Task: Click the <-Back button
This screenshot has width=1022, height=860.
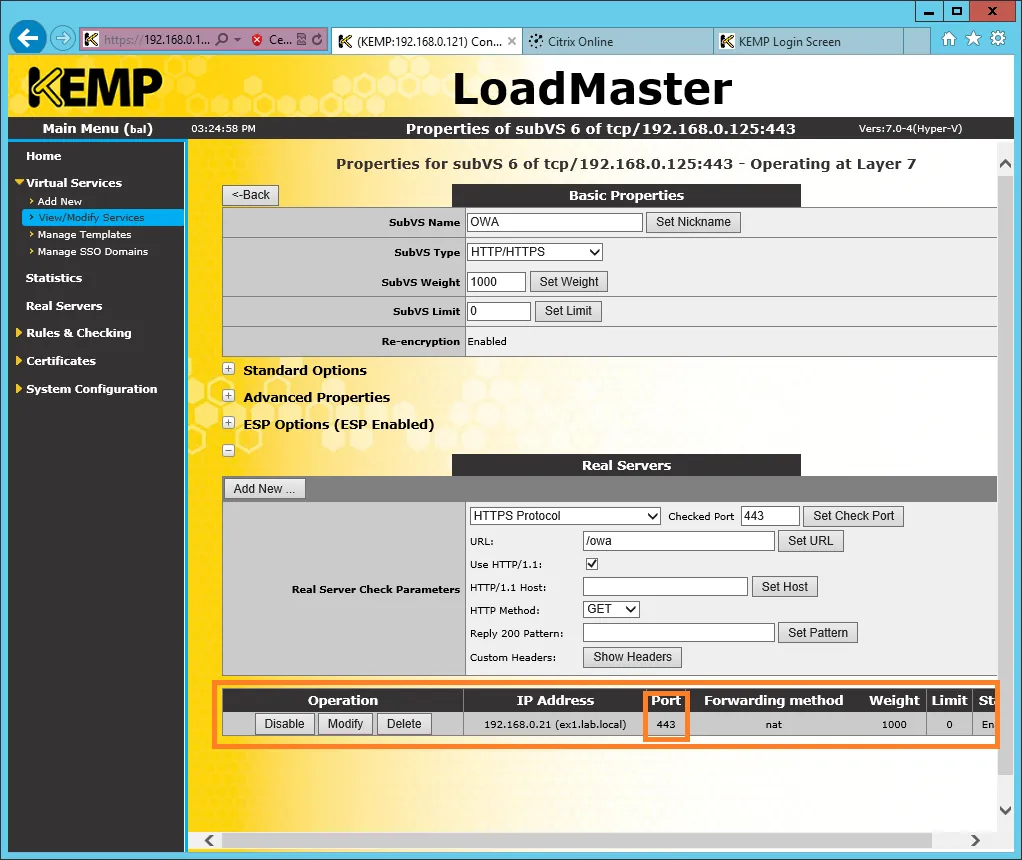Action: click(250, 195)
